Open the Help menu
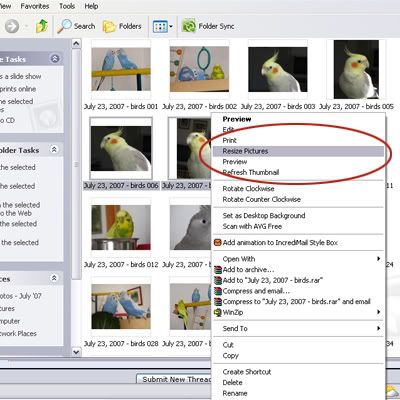This screenshot has height=400, width=400. (x=91, y=6)
